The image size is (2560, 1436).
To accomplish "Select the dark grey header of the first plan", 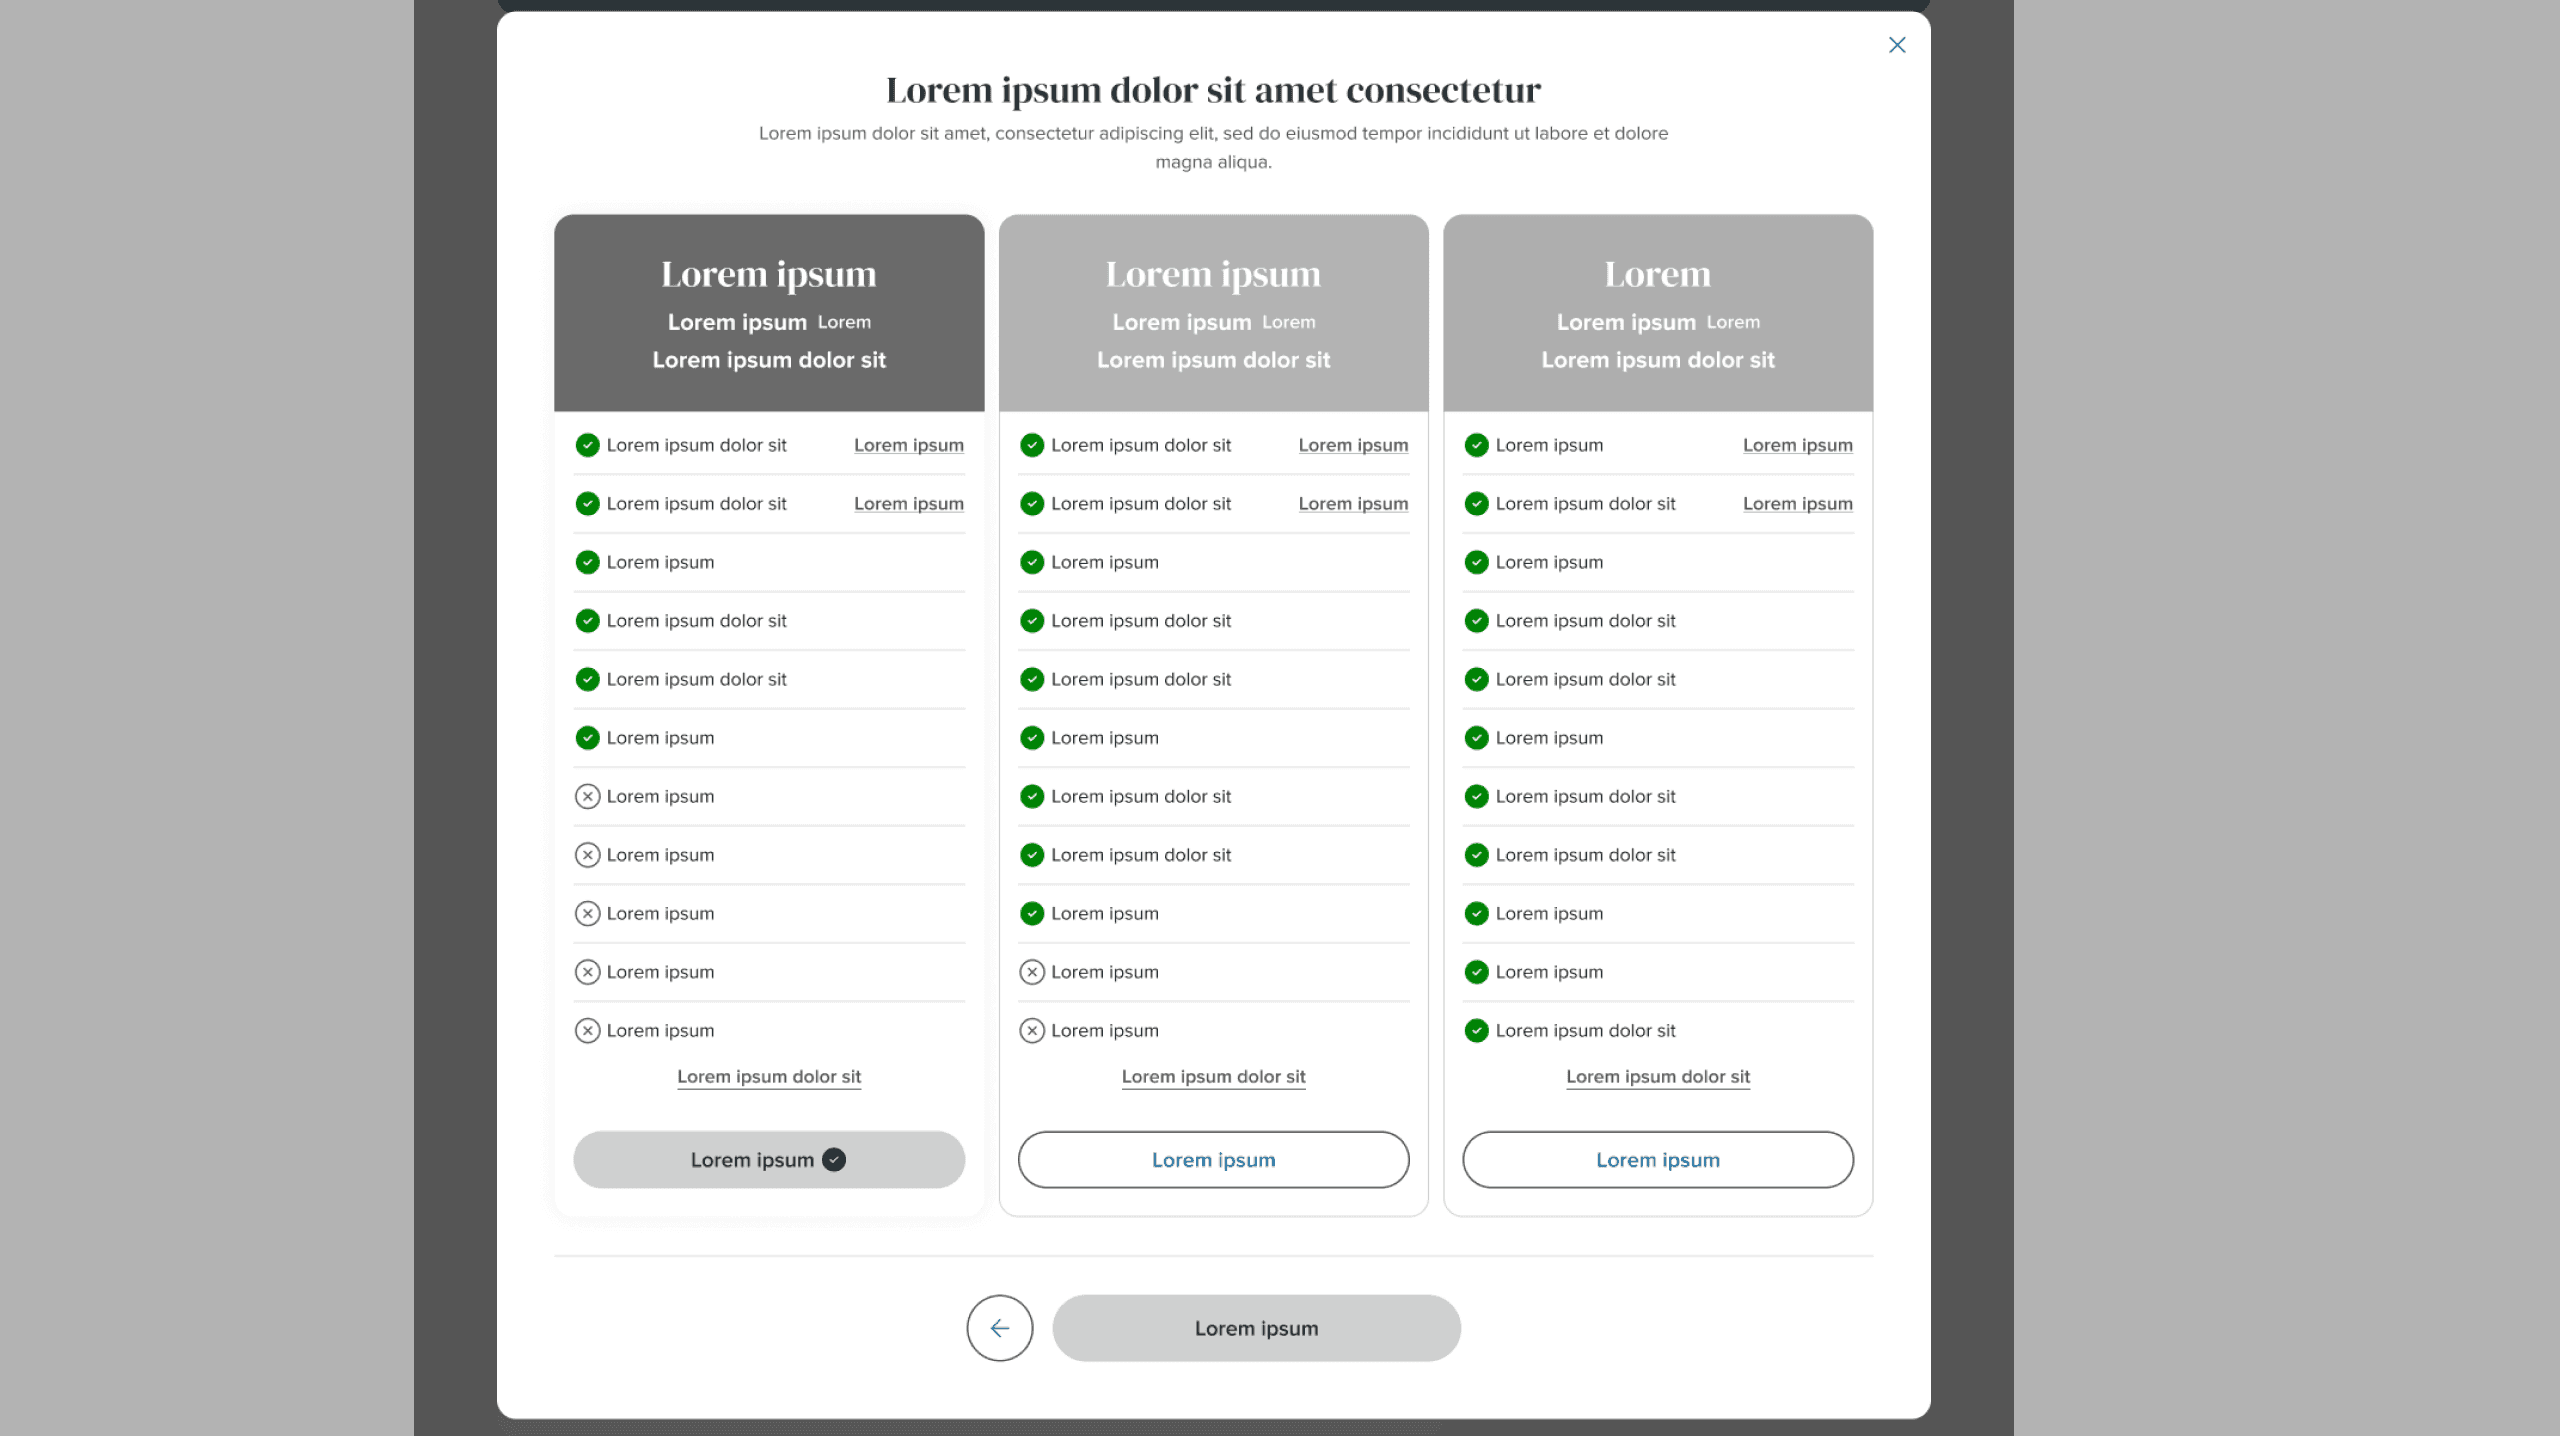I will pyautogui.click(x=769, y=313).
